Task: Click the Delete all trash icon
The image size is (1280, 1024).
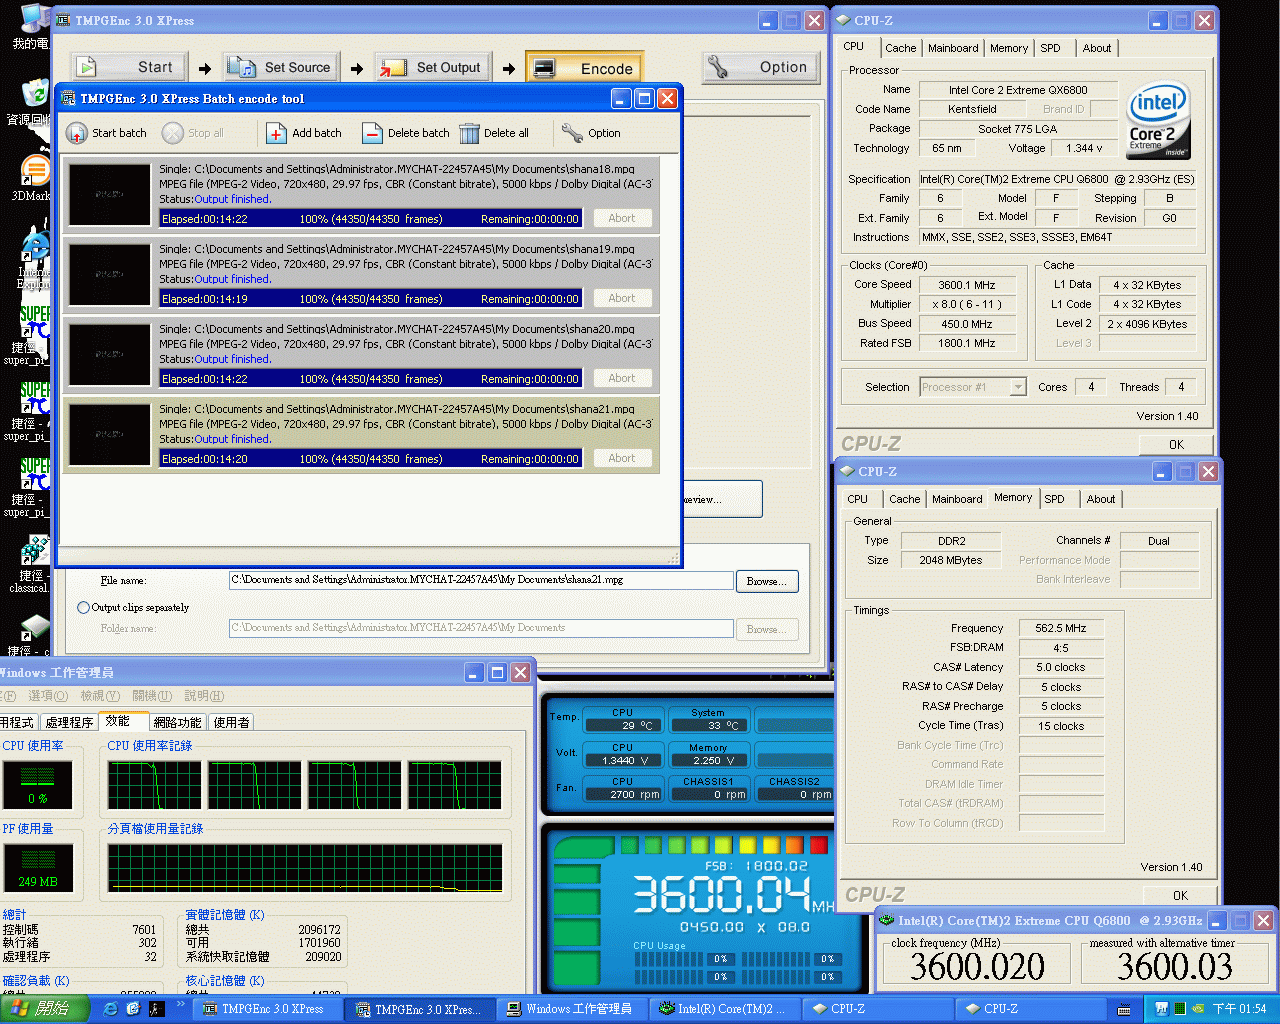Action: [x=469, y=133]
